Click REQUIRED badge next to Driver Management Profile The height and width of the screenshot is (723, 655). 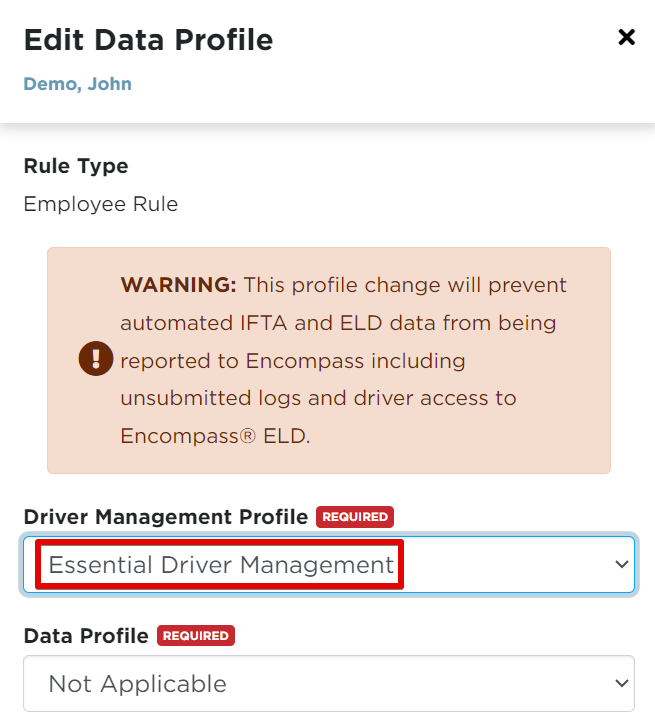coord(355,517)
